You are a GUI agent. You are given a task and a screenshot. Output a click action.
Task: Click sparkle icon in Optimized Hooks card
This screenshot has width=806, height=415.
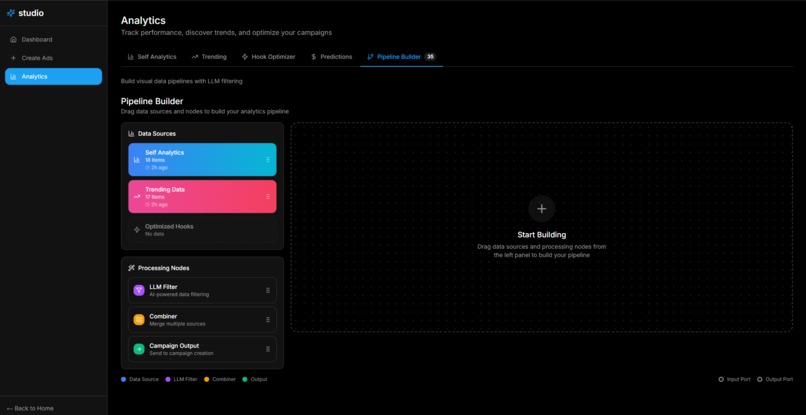[137, 230]
